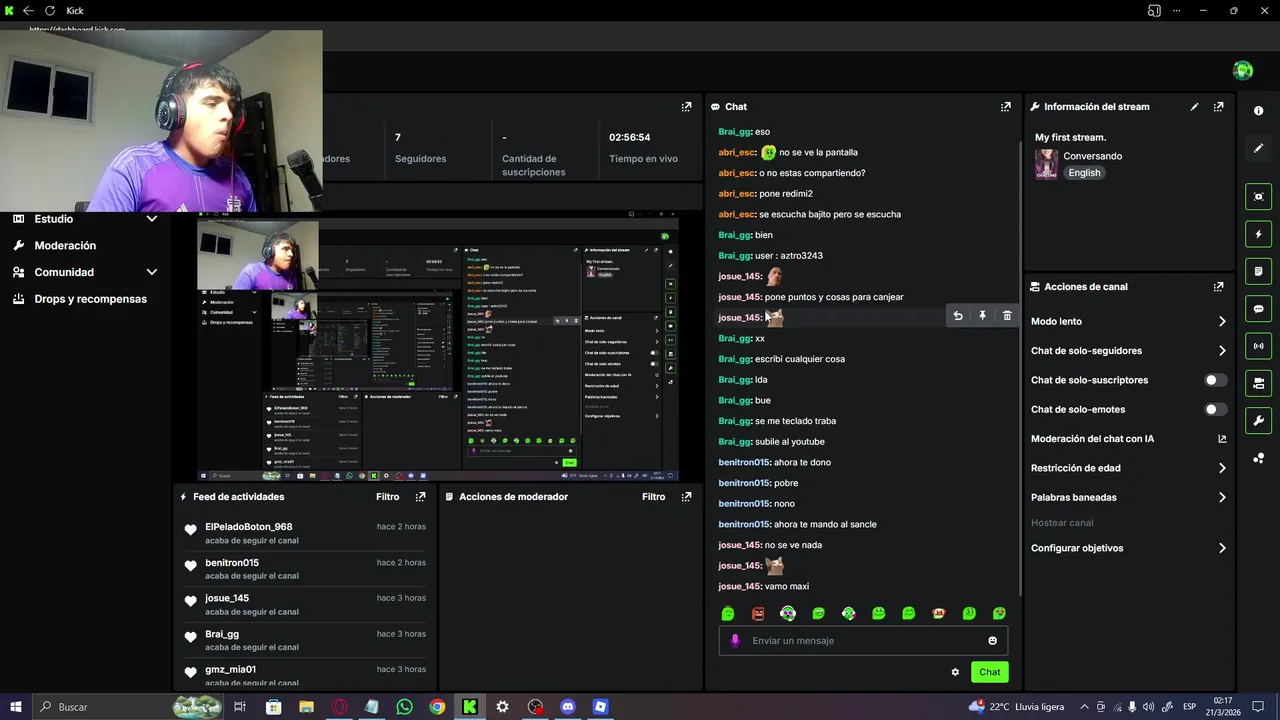Click the document notes icon in right sidebar
The height and width of the screenshot is (720, 1280).
[x=1259, y=271]
